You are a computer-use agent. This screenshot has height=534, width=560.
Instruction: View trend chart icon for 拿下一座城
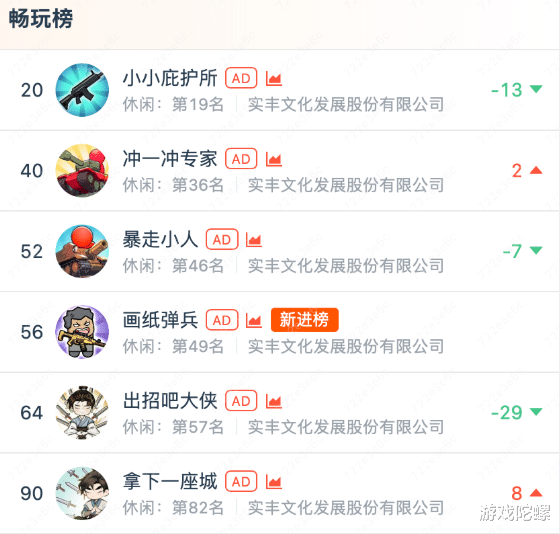click(274, 482)
